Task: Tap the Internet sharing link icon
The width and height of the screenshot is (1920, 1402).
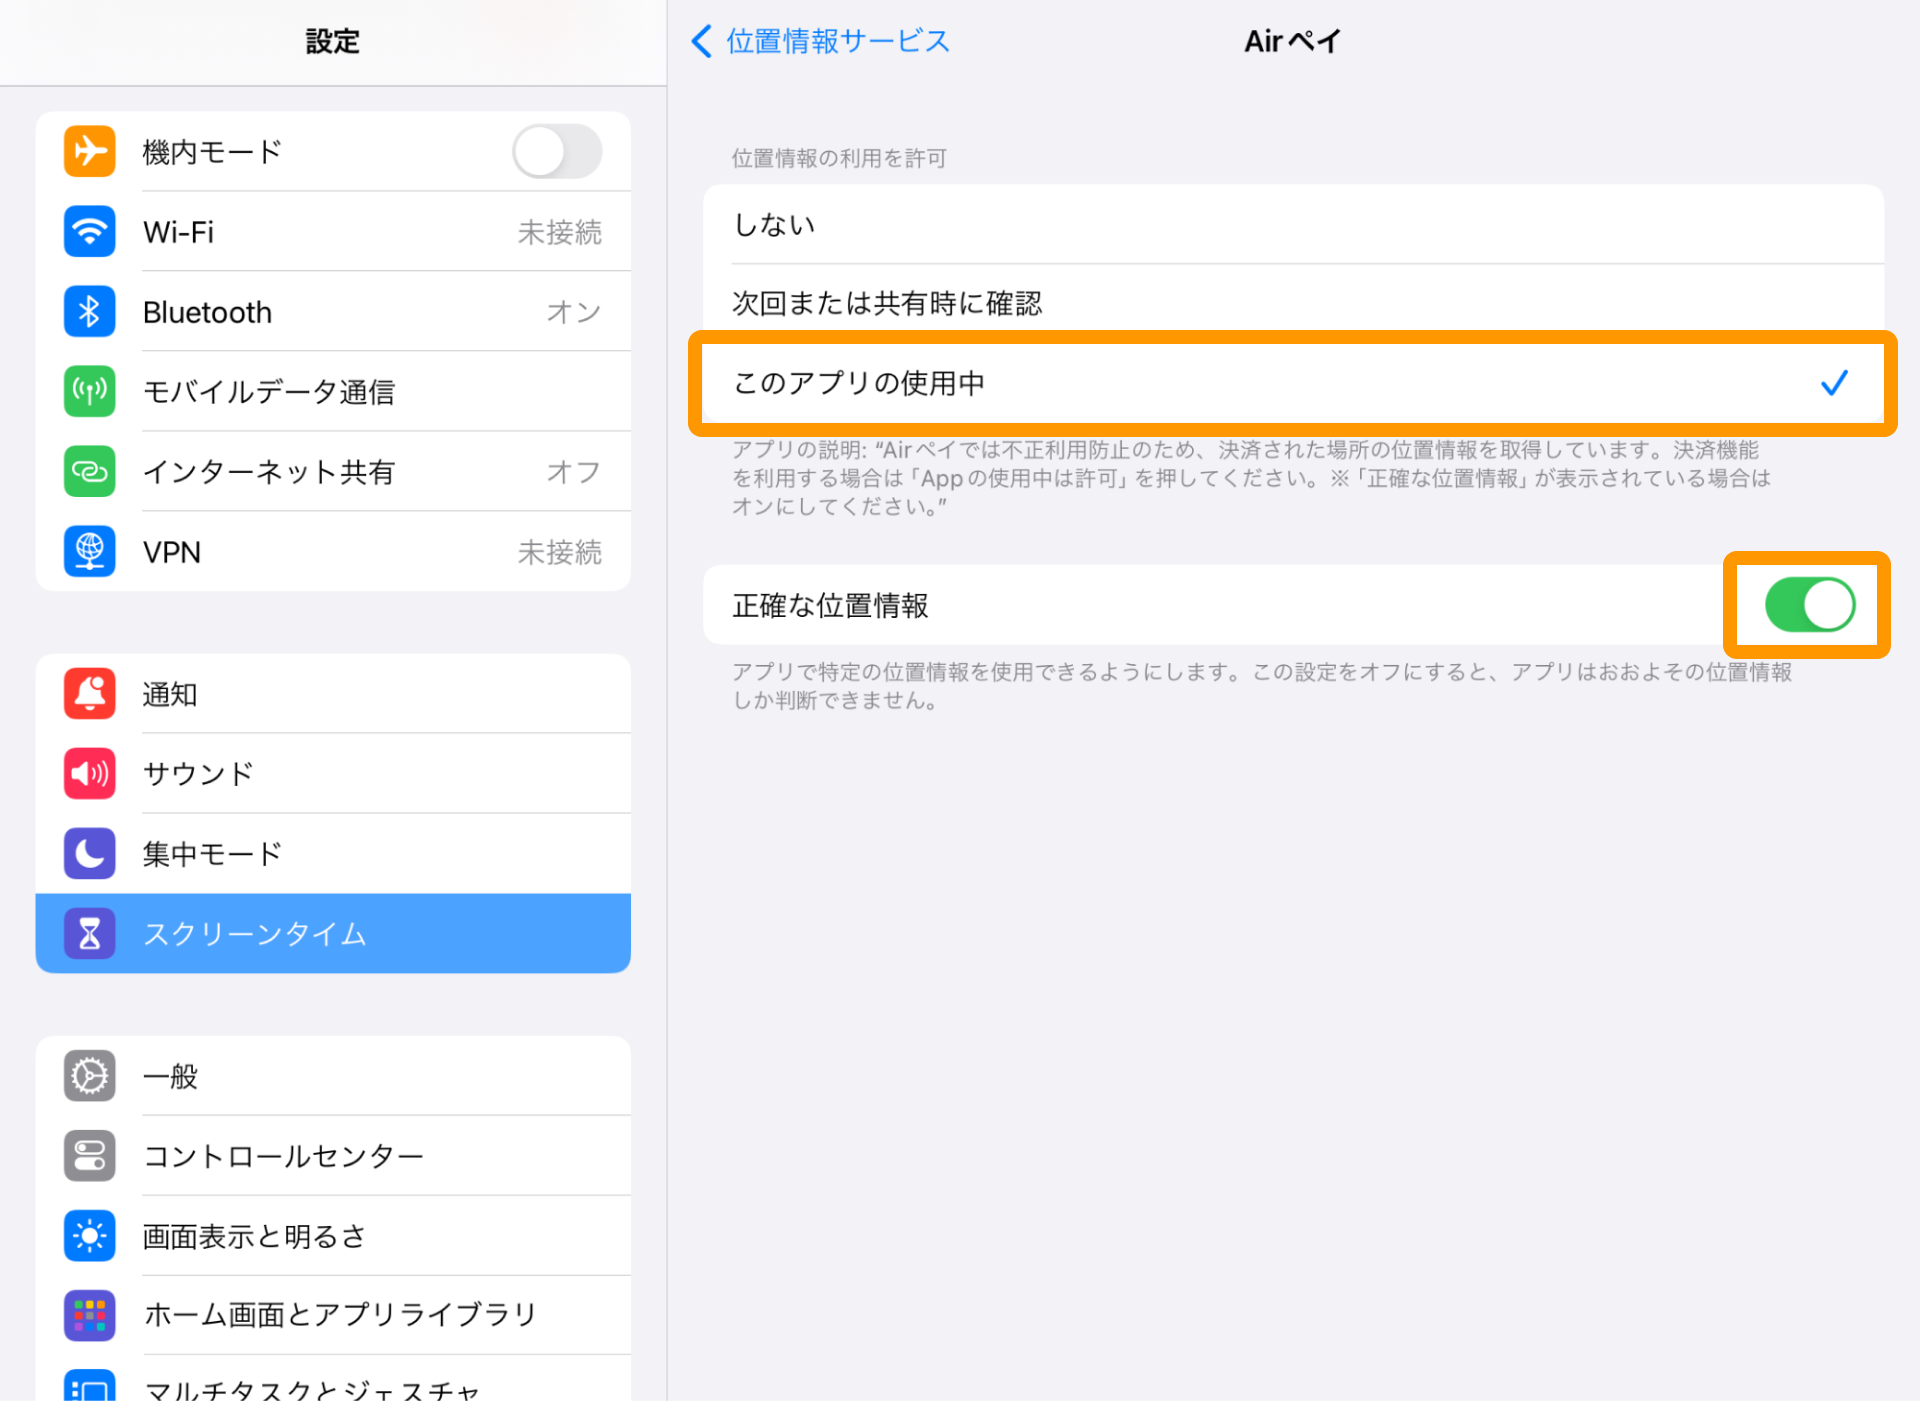Action: pos(89,472)
